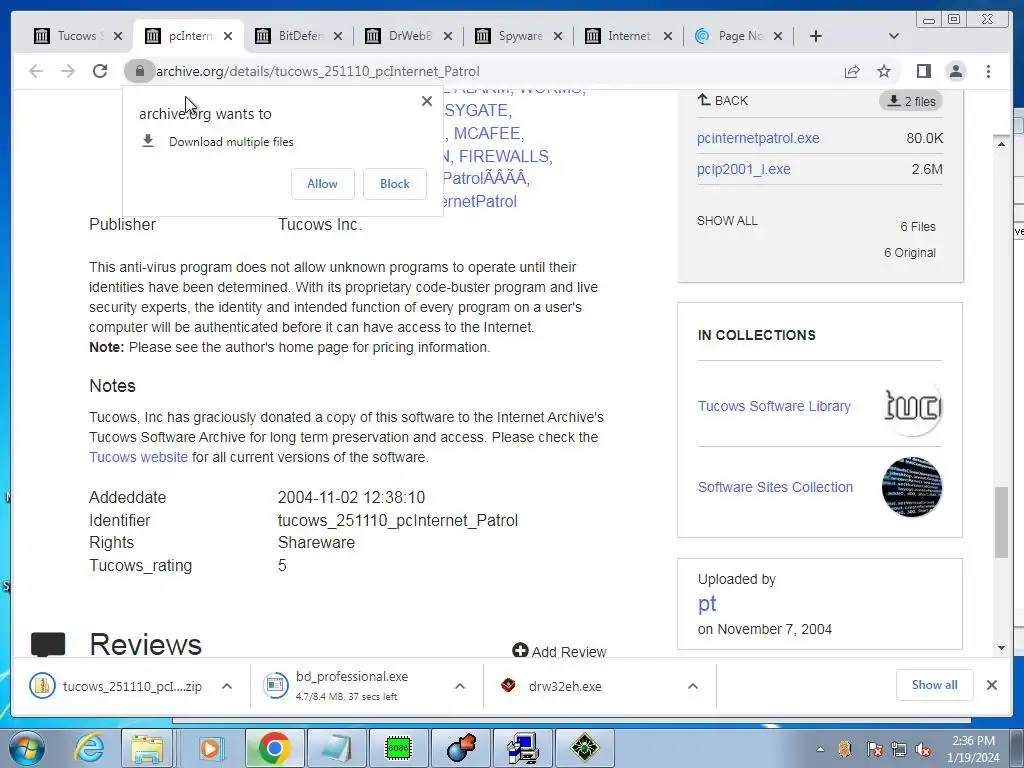Click the muted volume tray icon

click(x=923, y=749)
